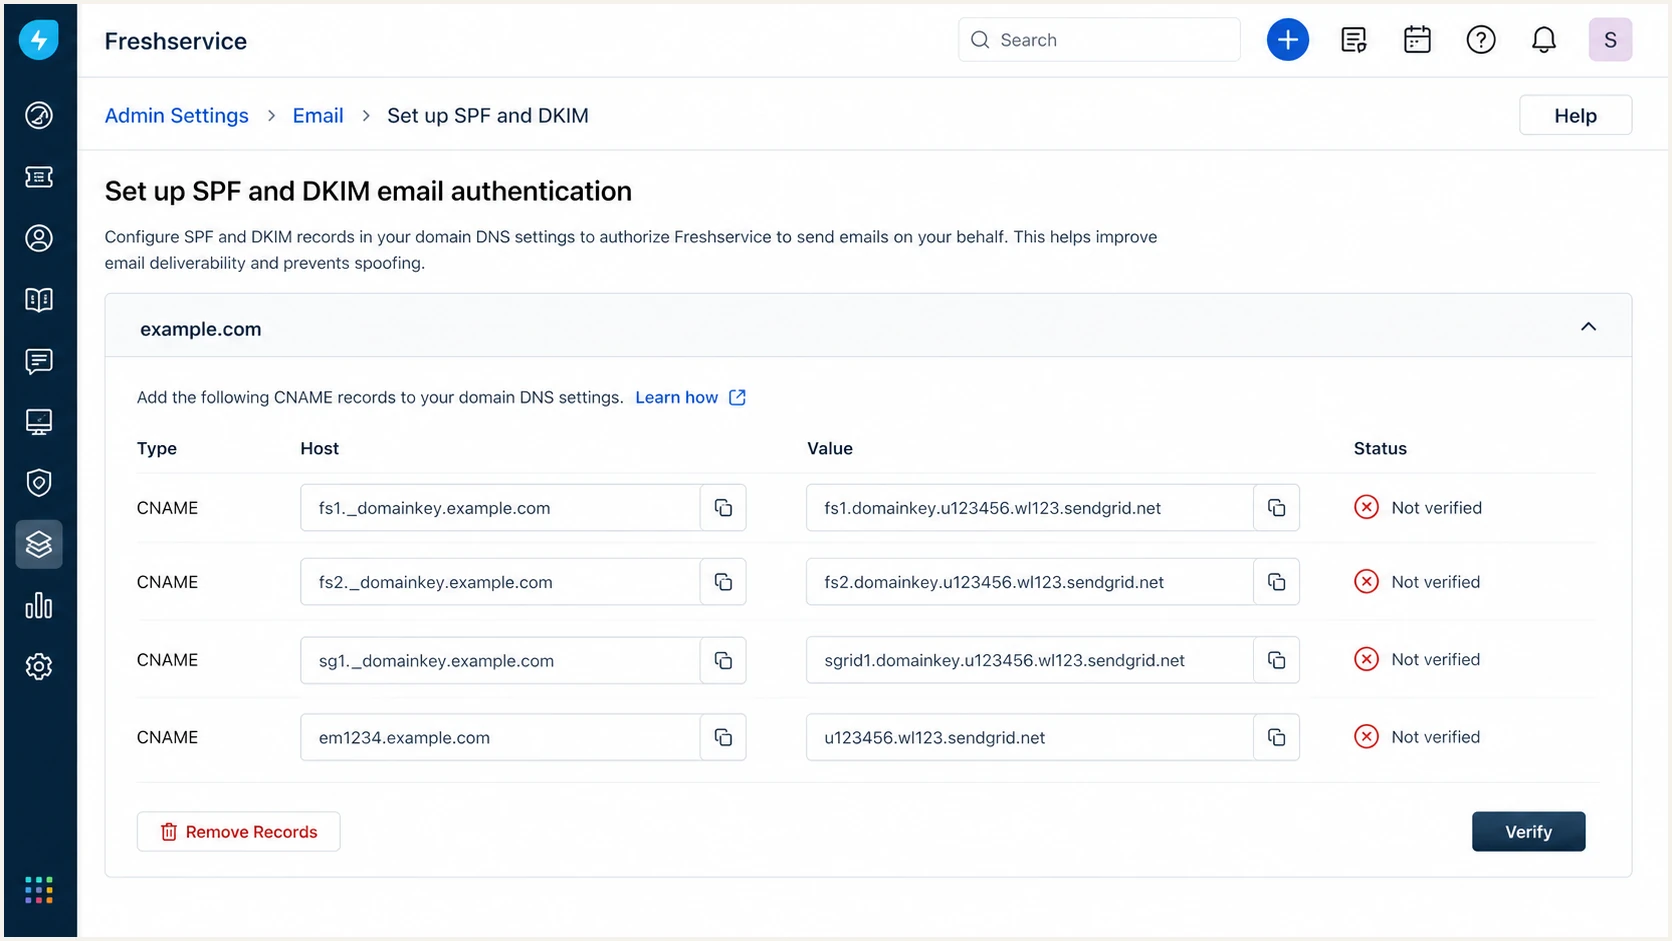Click the fs2.domainkey sendgrid value field
The width and height of the screenshot is (1672, 941).
1030,582
